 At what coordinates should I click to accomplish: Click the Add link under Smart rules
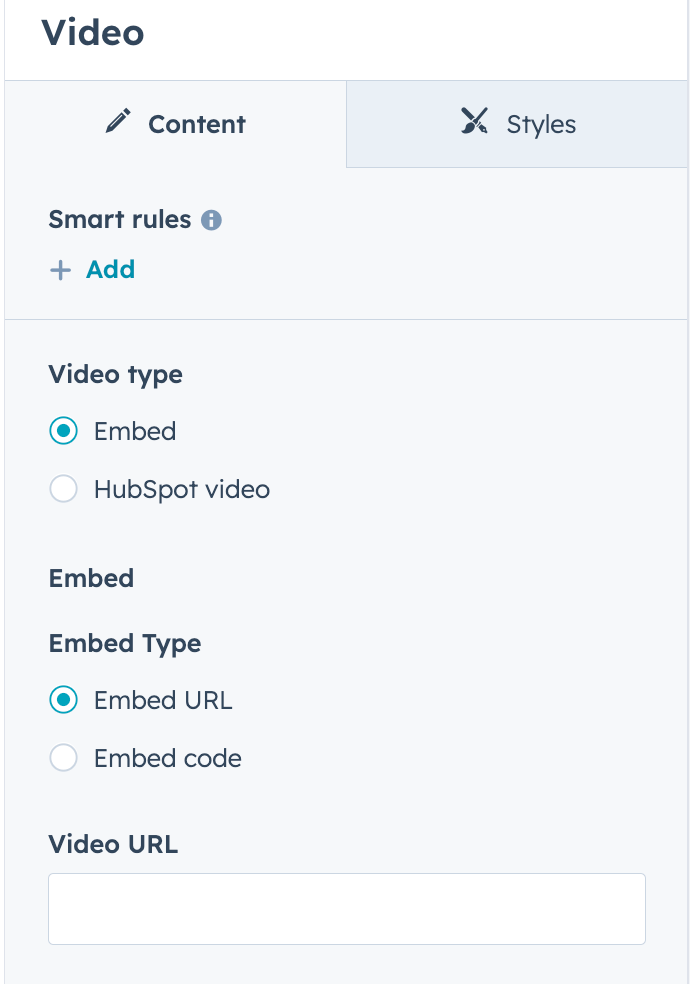point(110,269)
